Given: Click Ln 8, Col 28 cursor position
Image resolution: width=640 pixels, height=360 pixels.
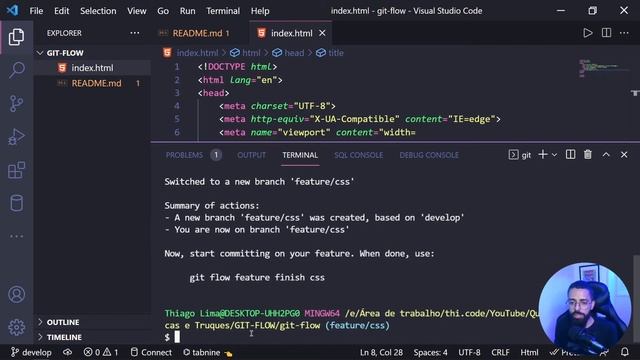Looking at the screenshot, I should [x=381, y=352].
